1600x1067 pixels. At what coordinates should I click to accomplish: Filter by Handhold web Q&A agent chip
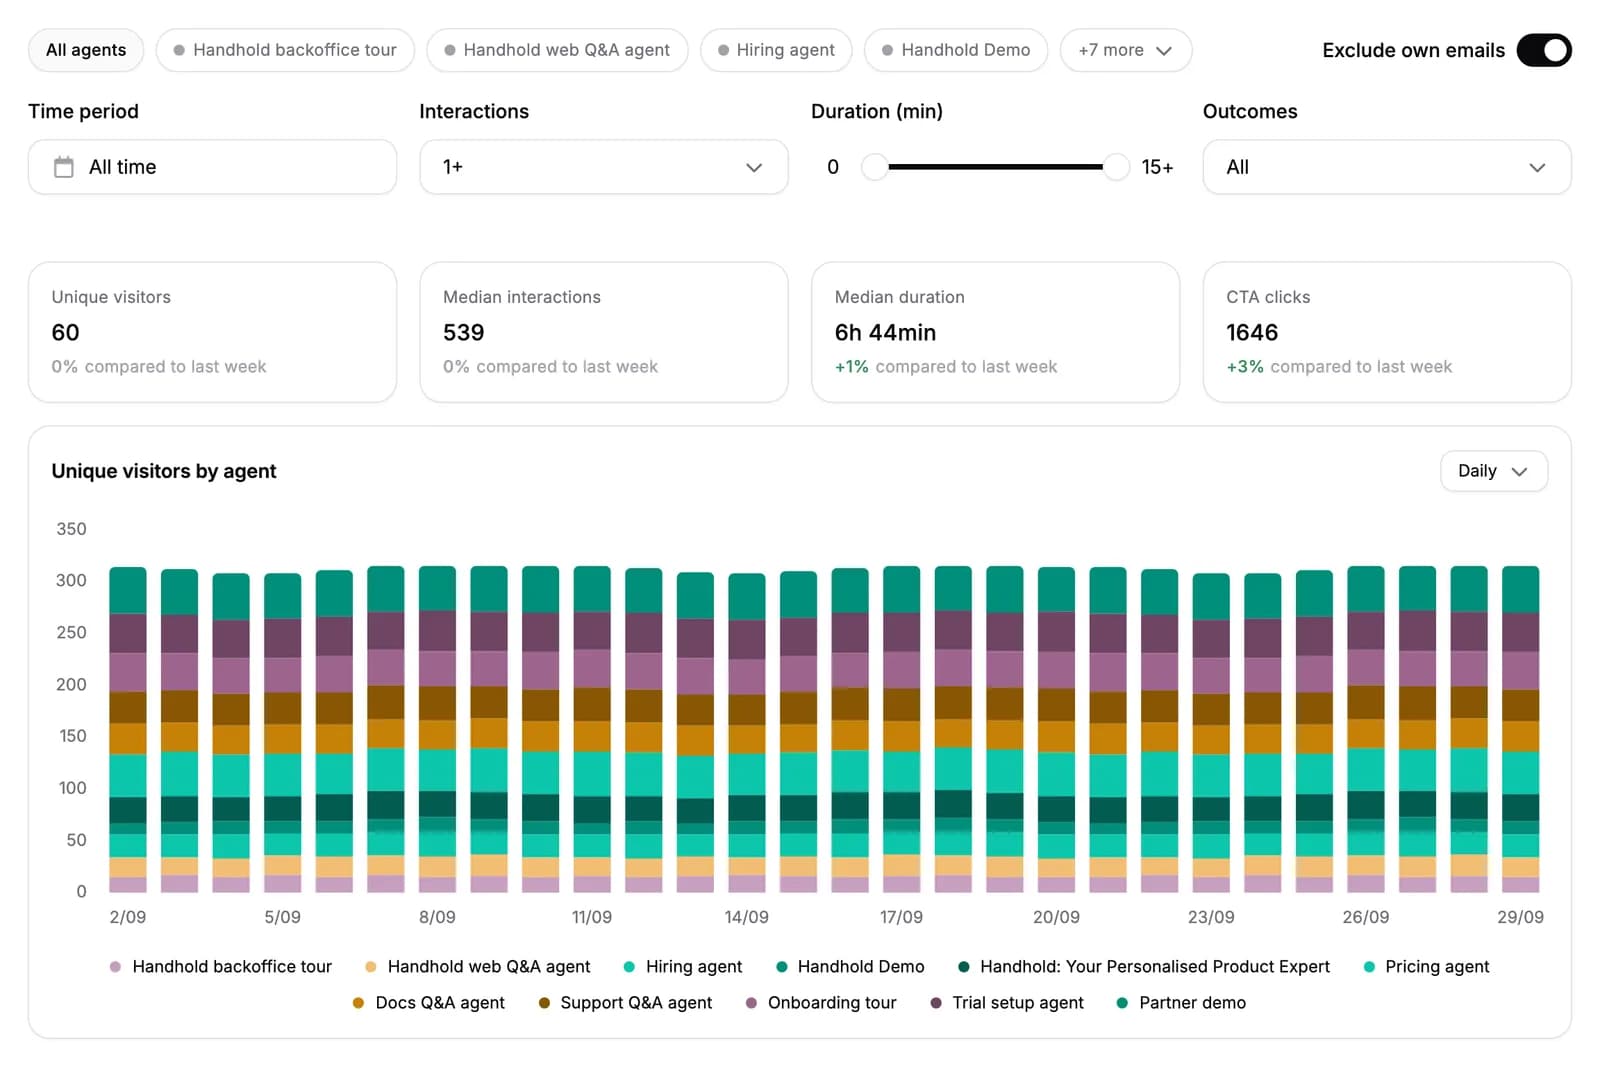(x=557, y=50)
